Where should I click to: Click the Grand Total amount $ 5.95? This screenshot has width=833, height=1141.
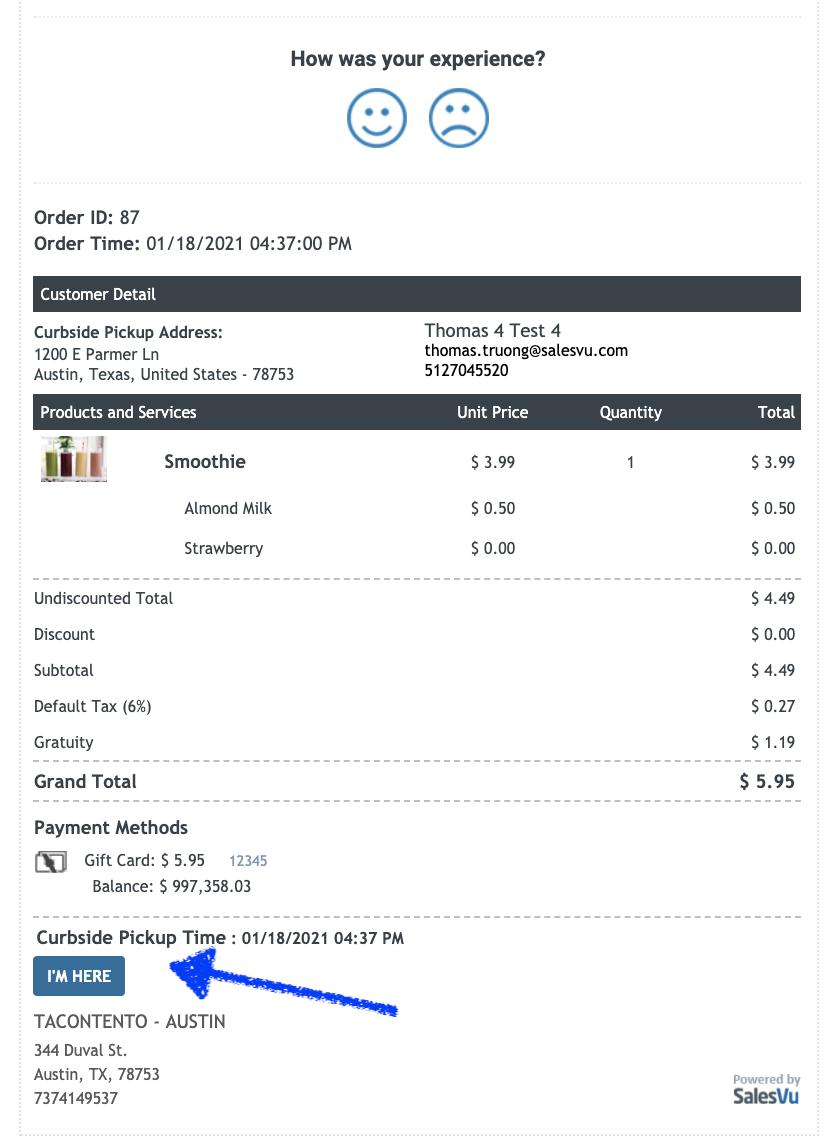point(767,782)
